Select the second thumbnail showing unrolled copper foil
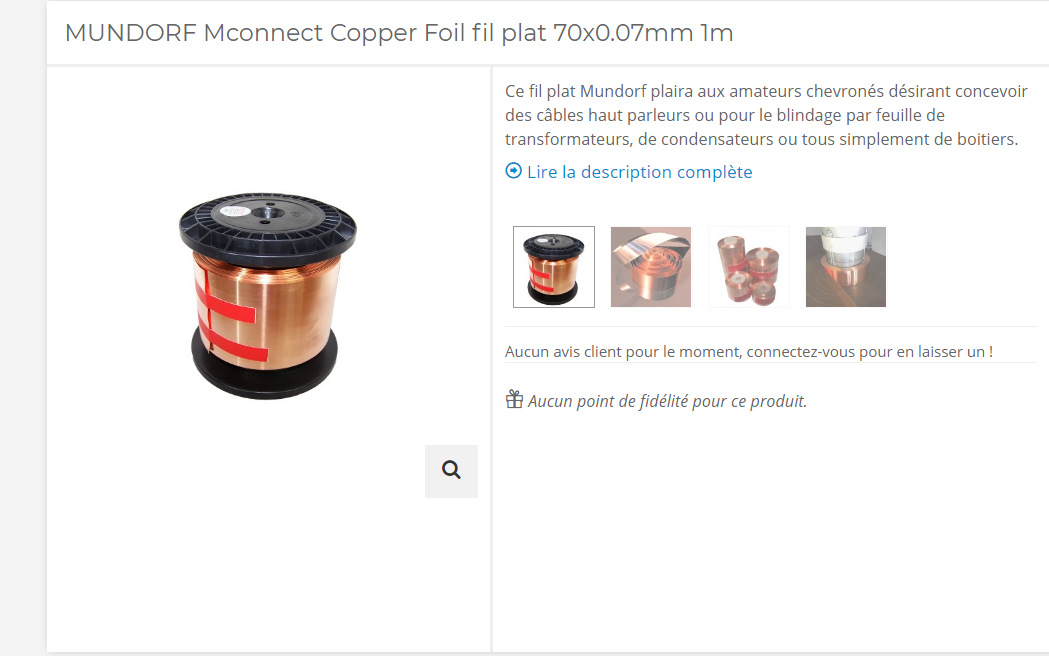1049x656 pixels. 650,267
